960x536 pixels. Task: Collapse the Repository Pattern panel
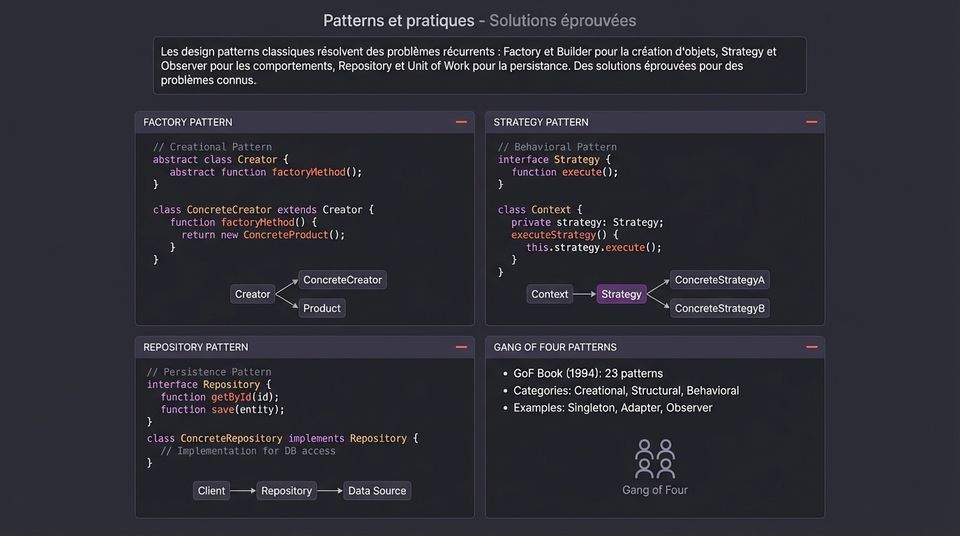coord(461,347)
